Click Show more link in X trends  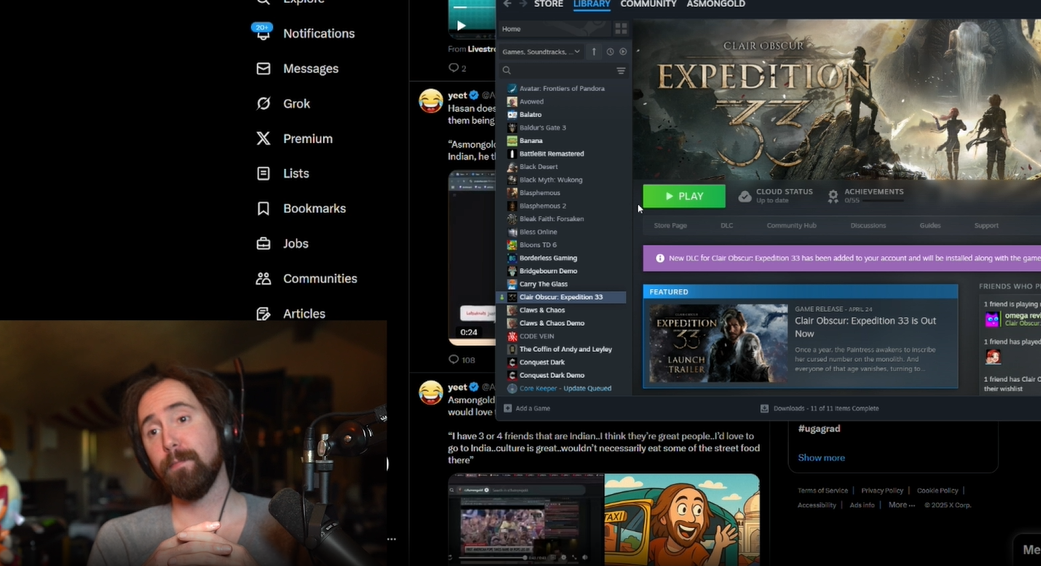point(821,458)
